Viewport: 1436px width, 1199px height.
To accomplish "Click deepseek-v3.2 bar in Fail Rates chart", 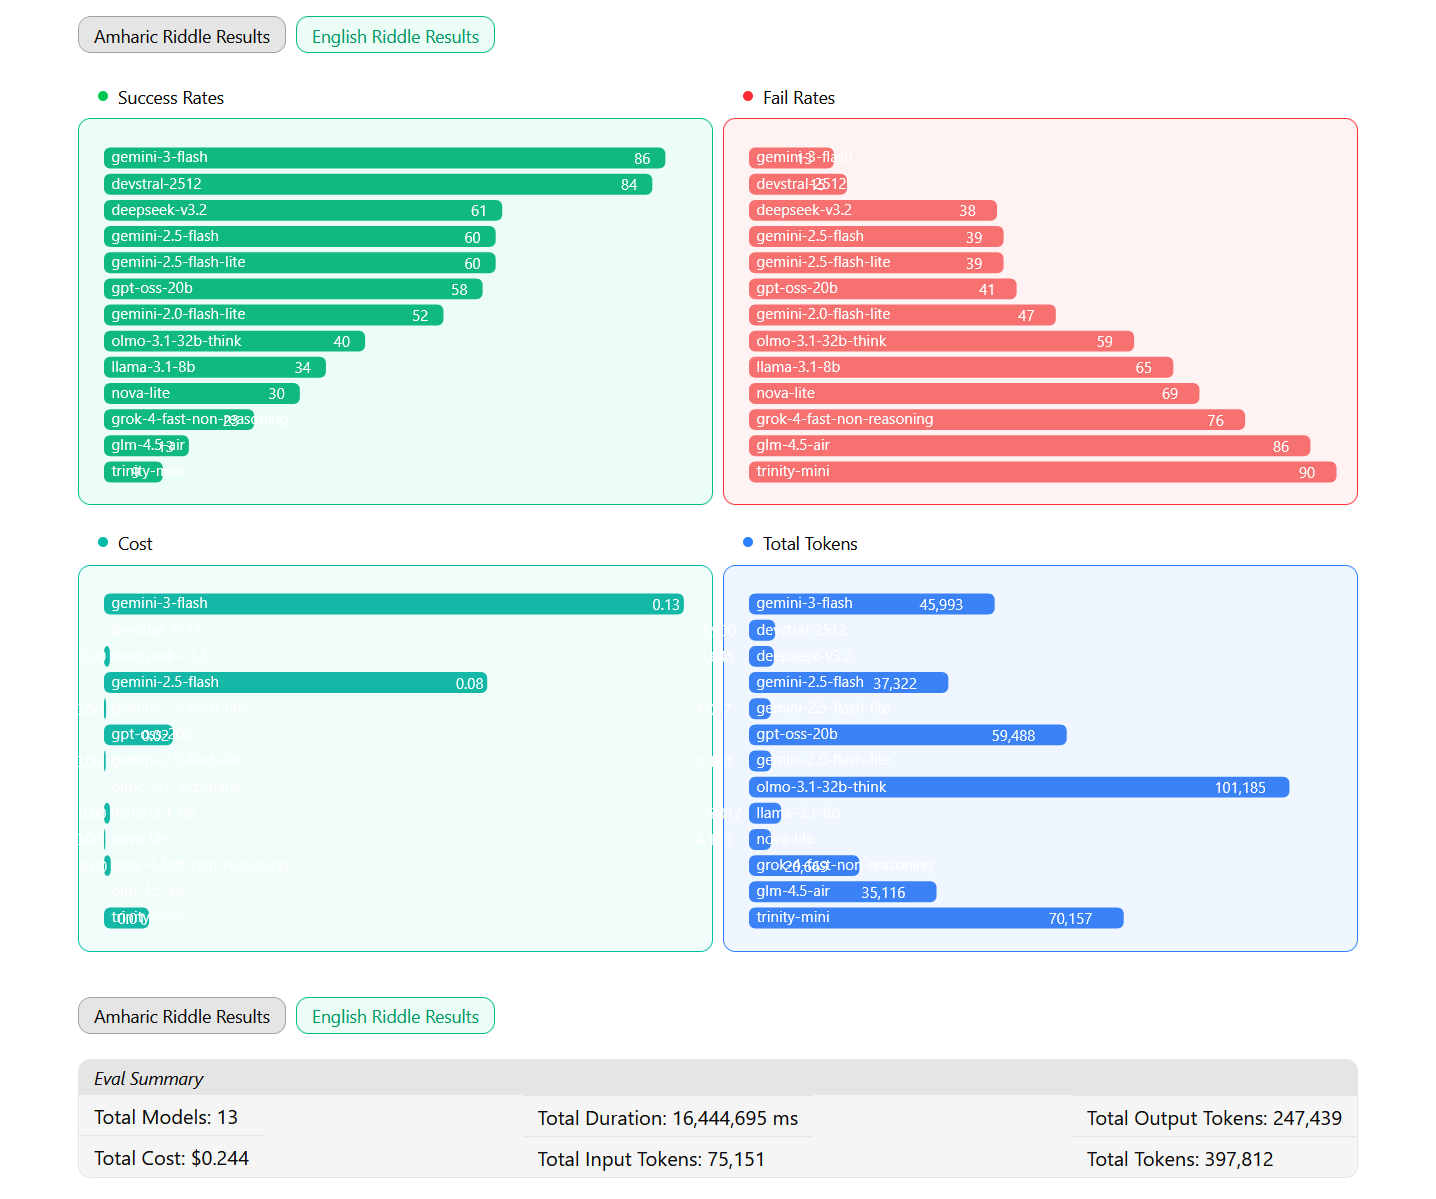I will tap(872, 210).
